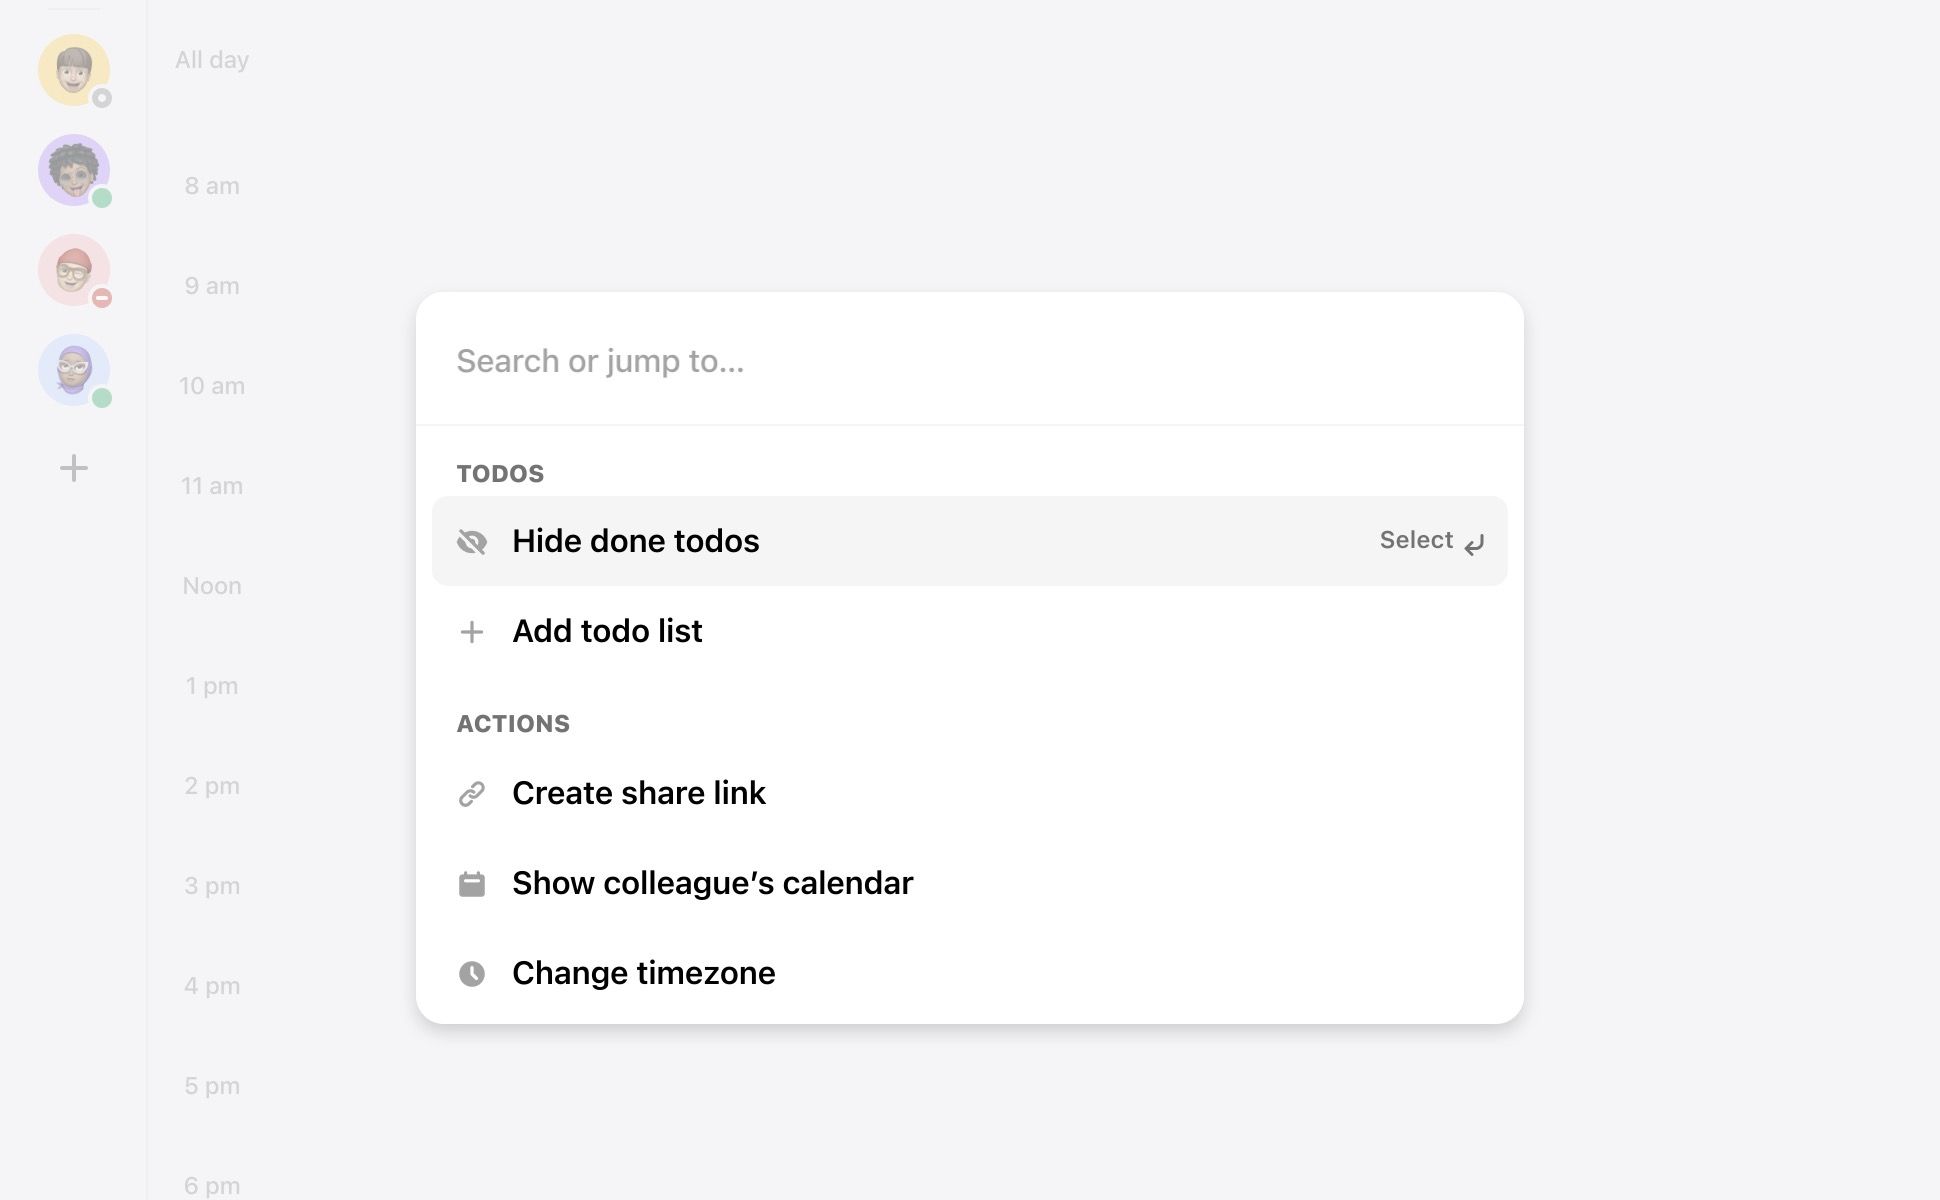Screen dimensions: 1940x1200
Task: Click the plus icon next to Add todo list
Action: [472, 632]
